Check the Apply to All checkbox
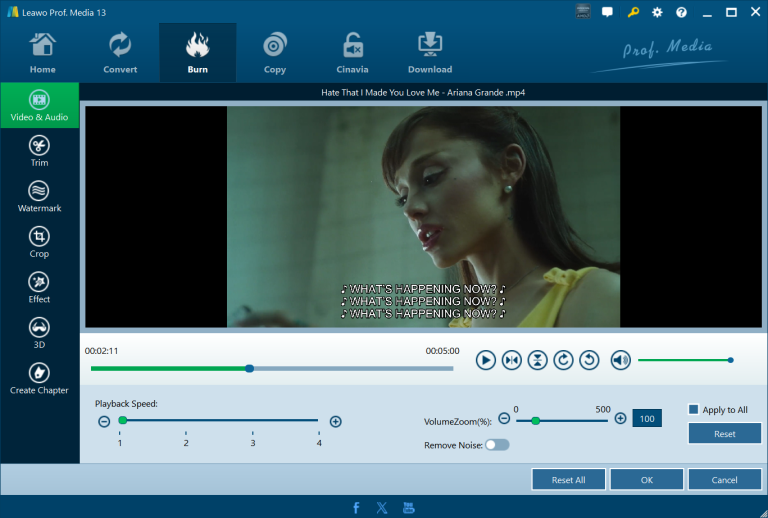This screenshot has width=768, height=518. pos(693,409)
